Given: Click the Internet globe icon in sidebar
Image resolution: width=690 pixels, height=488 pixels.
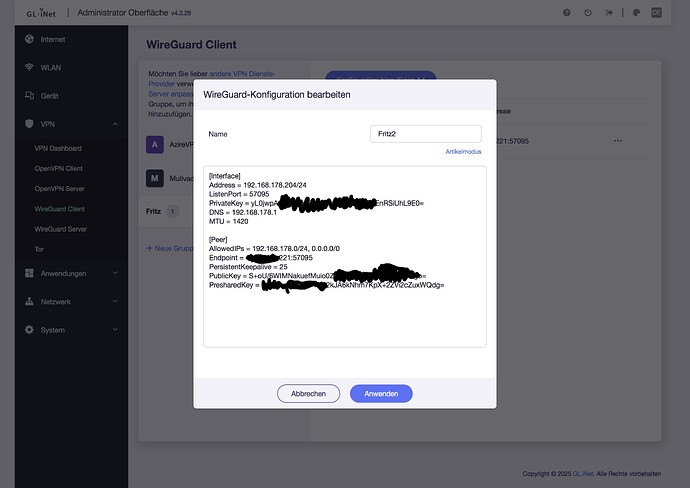Looking at the screenshot, I should coord(29,39).
